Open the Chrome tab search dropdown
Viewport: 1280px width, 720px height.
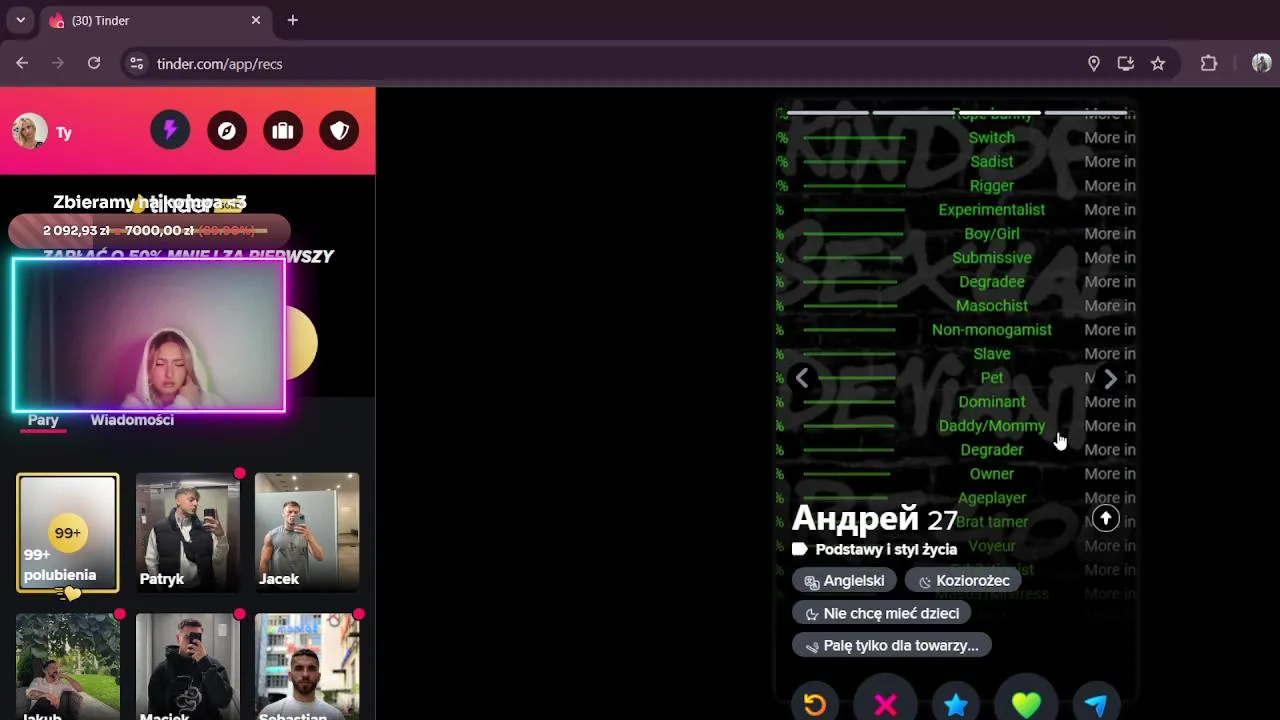20,20
